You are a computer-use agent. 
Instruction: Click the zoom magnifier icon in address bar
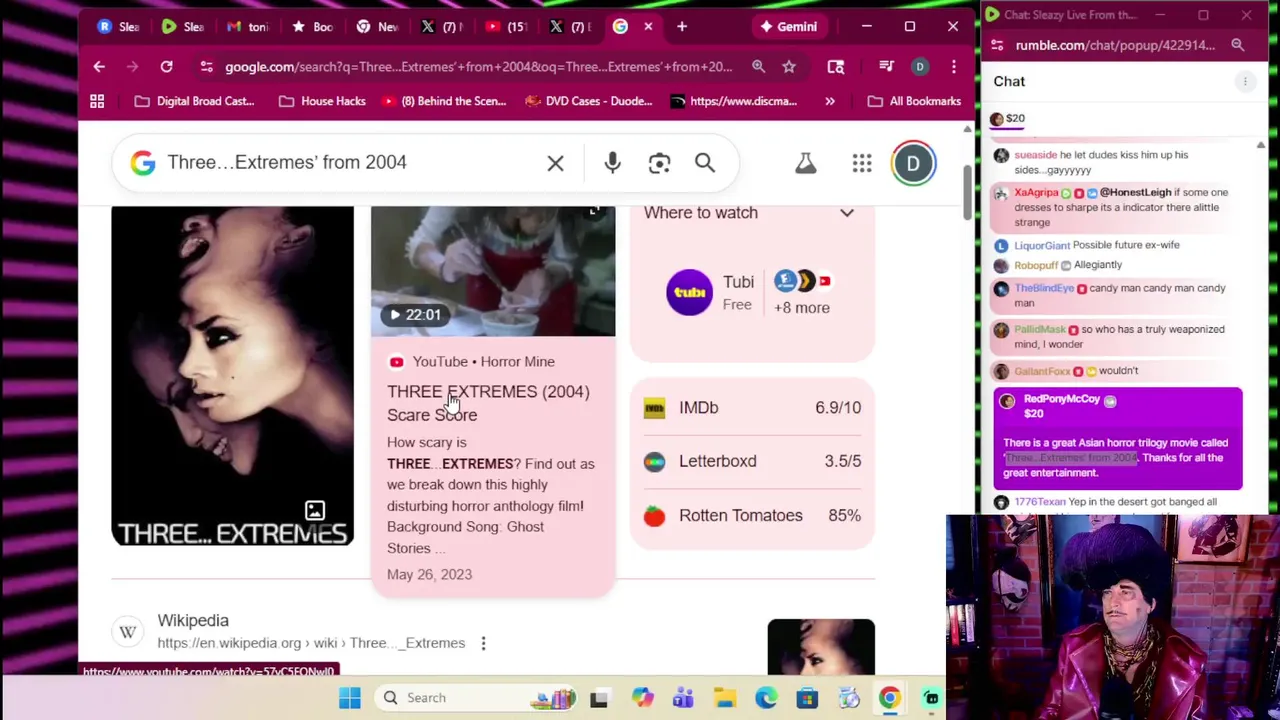click(758, 67)
